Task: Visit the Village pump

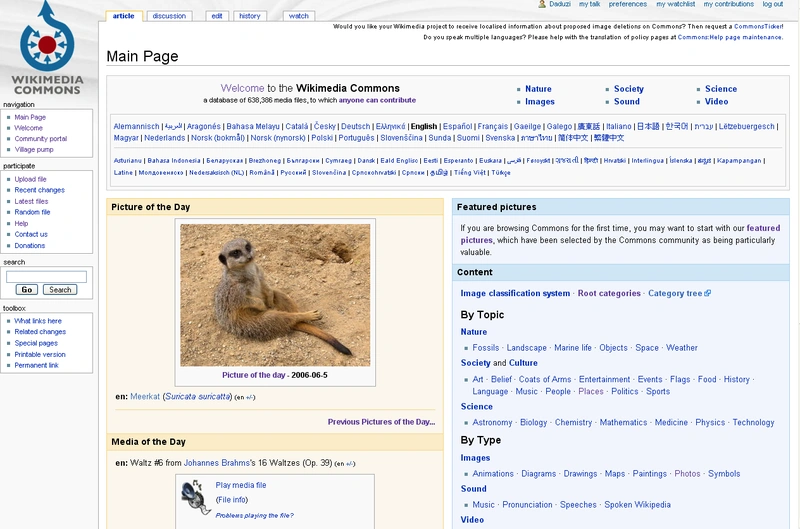Action: tap(34, 149)
